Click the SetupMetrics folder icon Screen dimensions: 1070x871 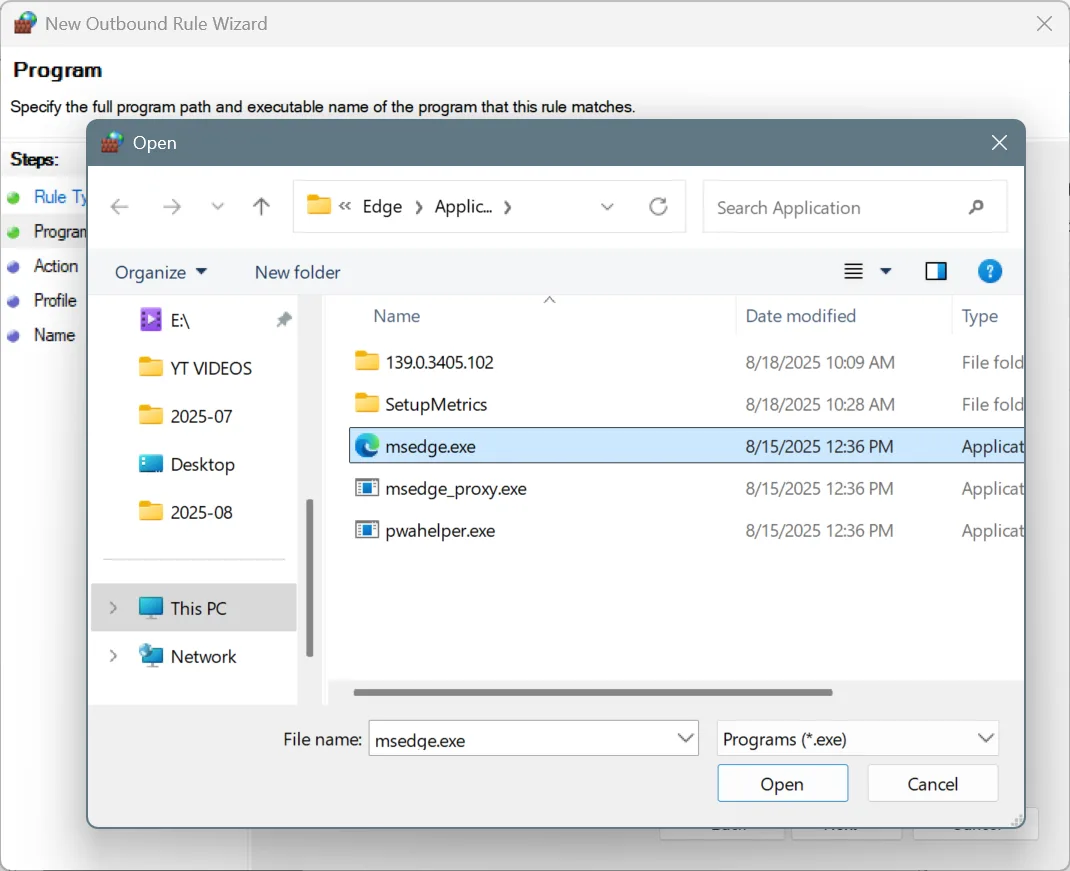click(366, 403)
